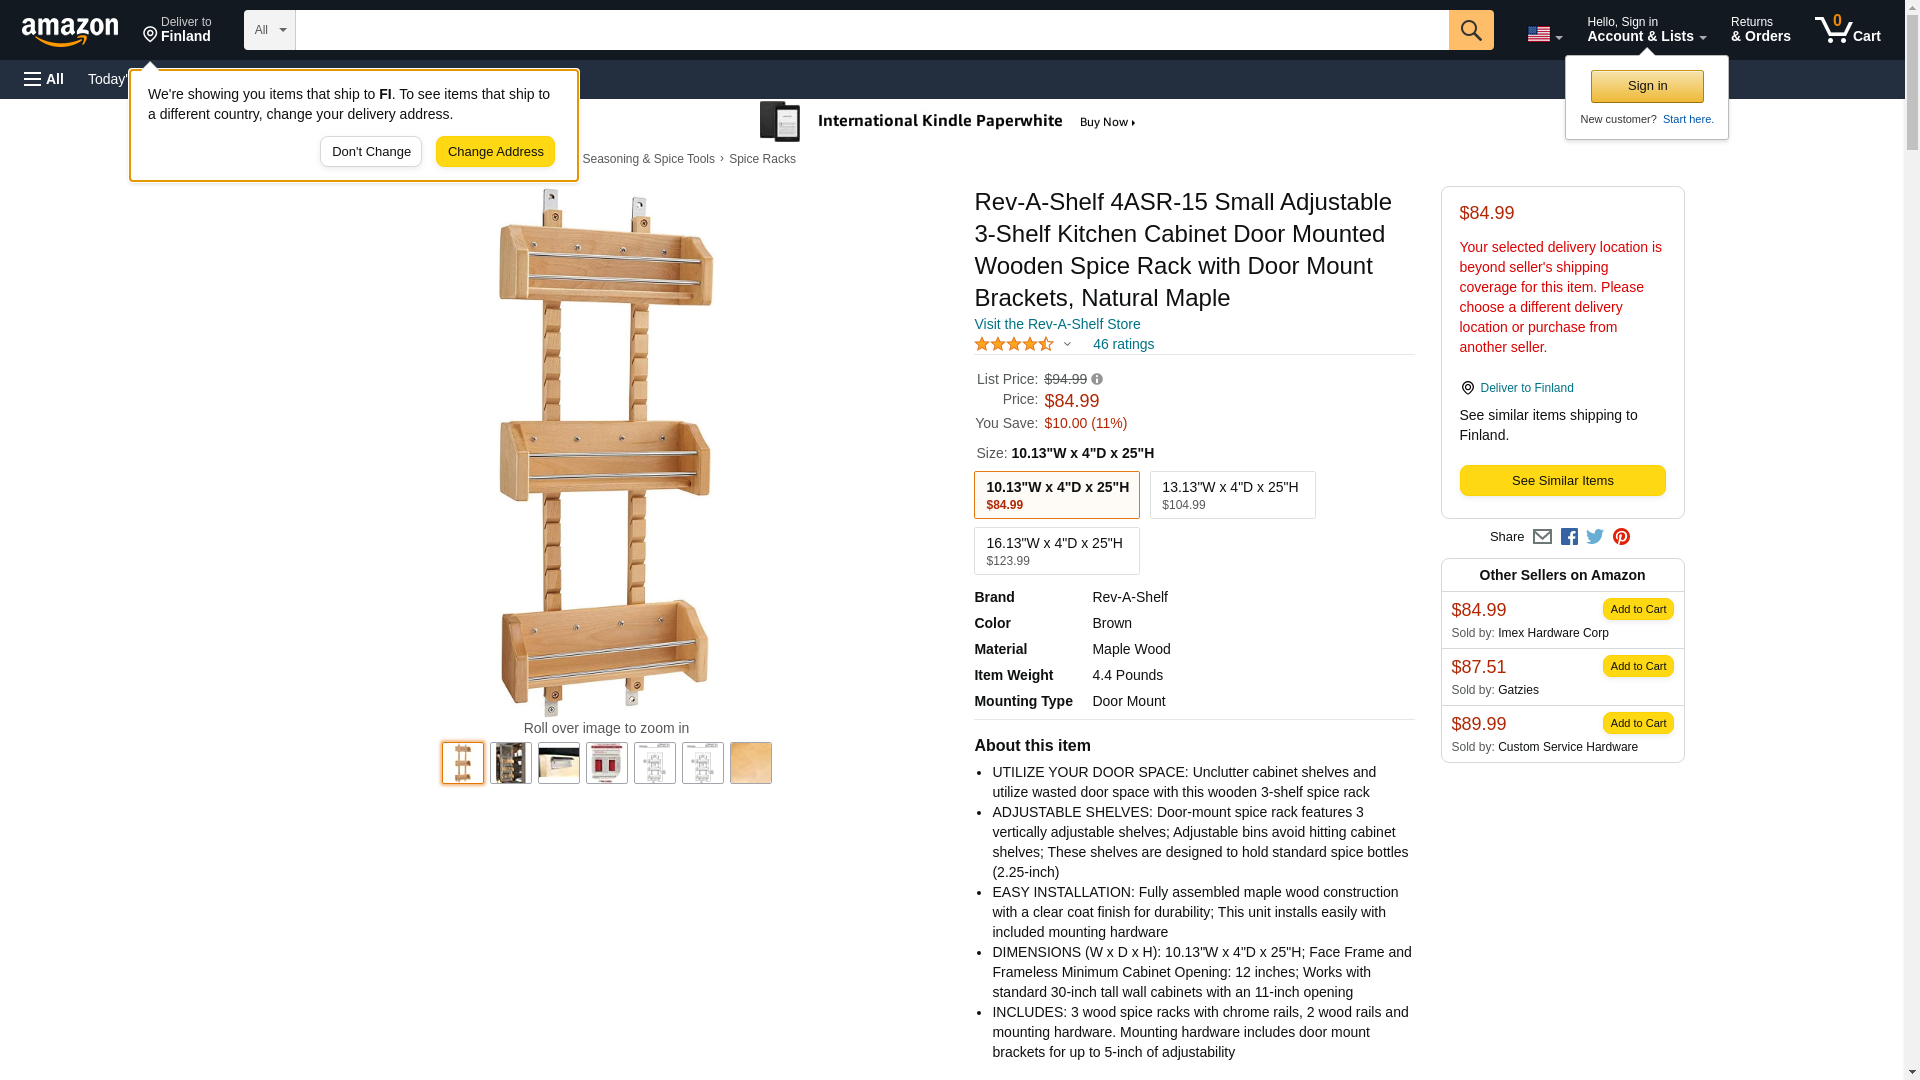Open the All hamburger menu
Viewport: 1920px width, 1080px height.
point(44,79)
